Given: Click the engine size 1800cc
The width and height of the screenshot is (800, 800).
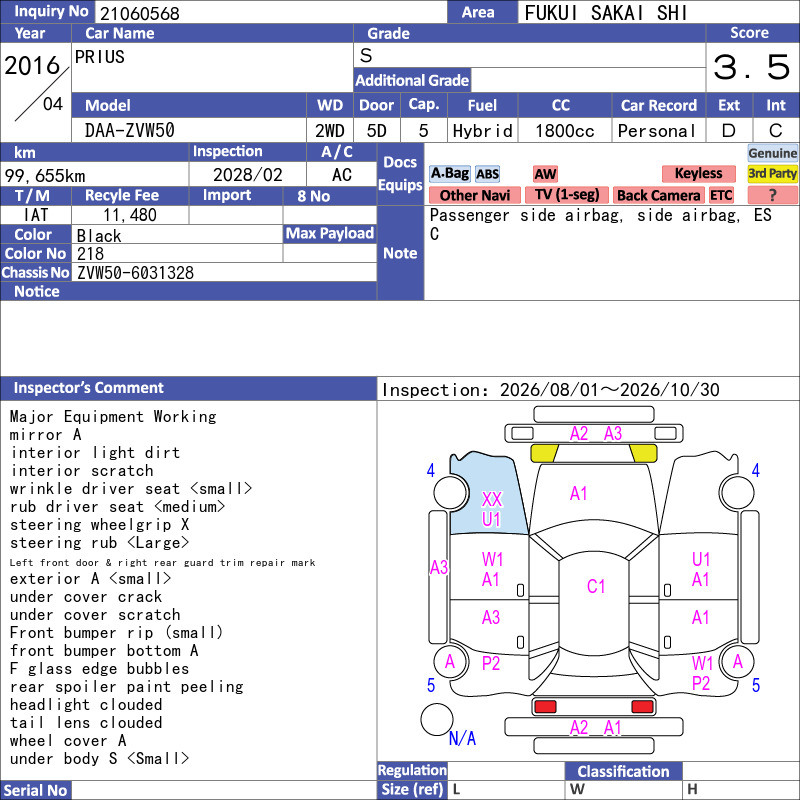Looking at the screenshot, I should point(564,131).
